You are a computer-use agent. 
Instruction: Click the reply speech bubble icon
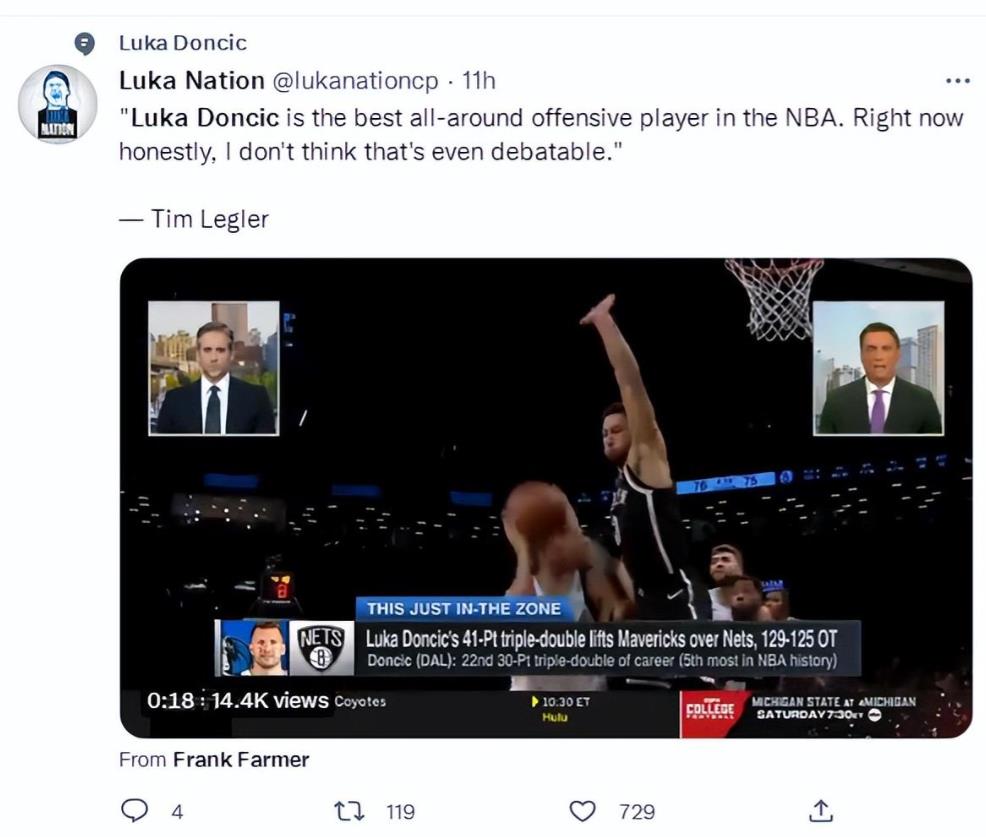tap(133, 811)
